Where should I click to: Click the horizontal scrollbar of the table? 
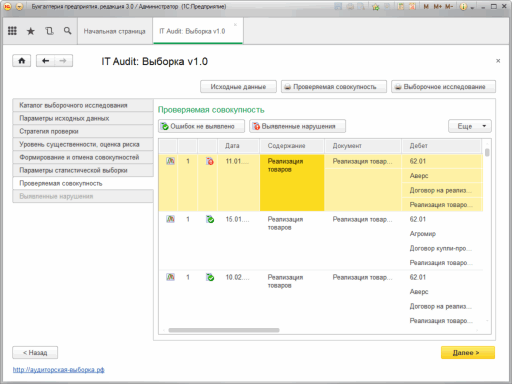[224, 330]
